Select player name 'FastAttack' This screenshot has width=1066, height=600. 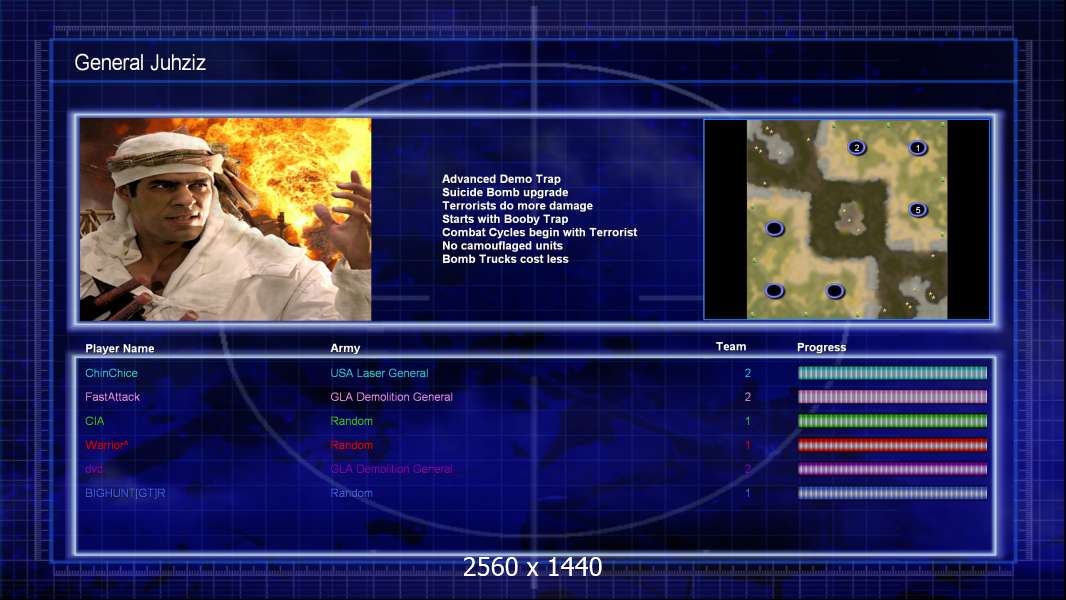(112, 397)
